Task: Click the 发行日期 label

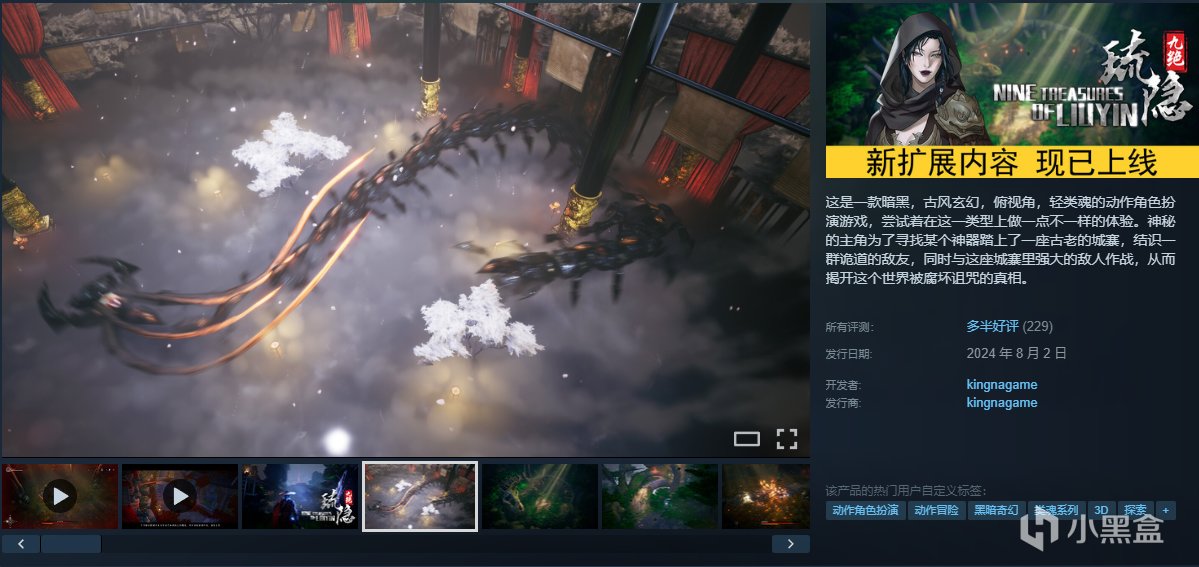Action: [x=849, y=354]
